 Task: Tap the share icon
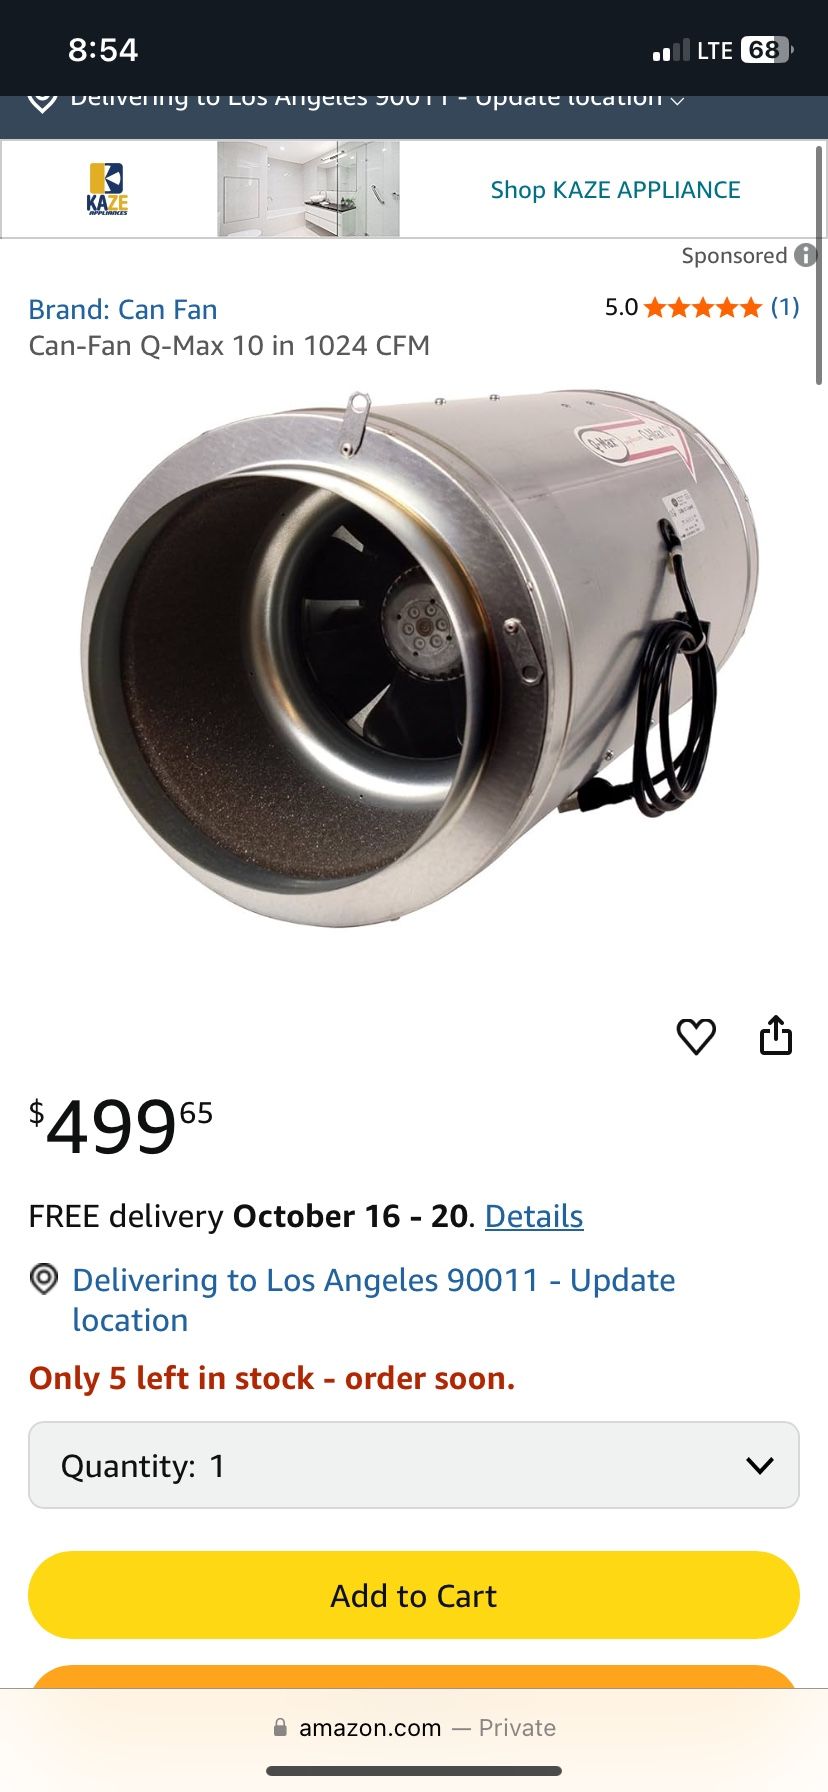[776, 1035]
